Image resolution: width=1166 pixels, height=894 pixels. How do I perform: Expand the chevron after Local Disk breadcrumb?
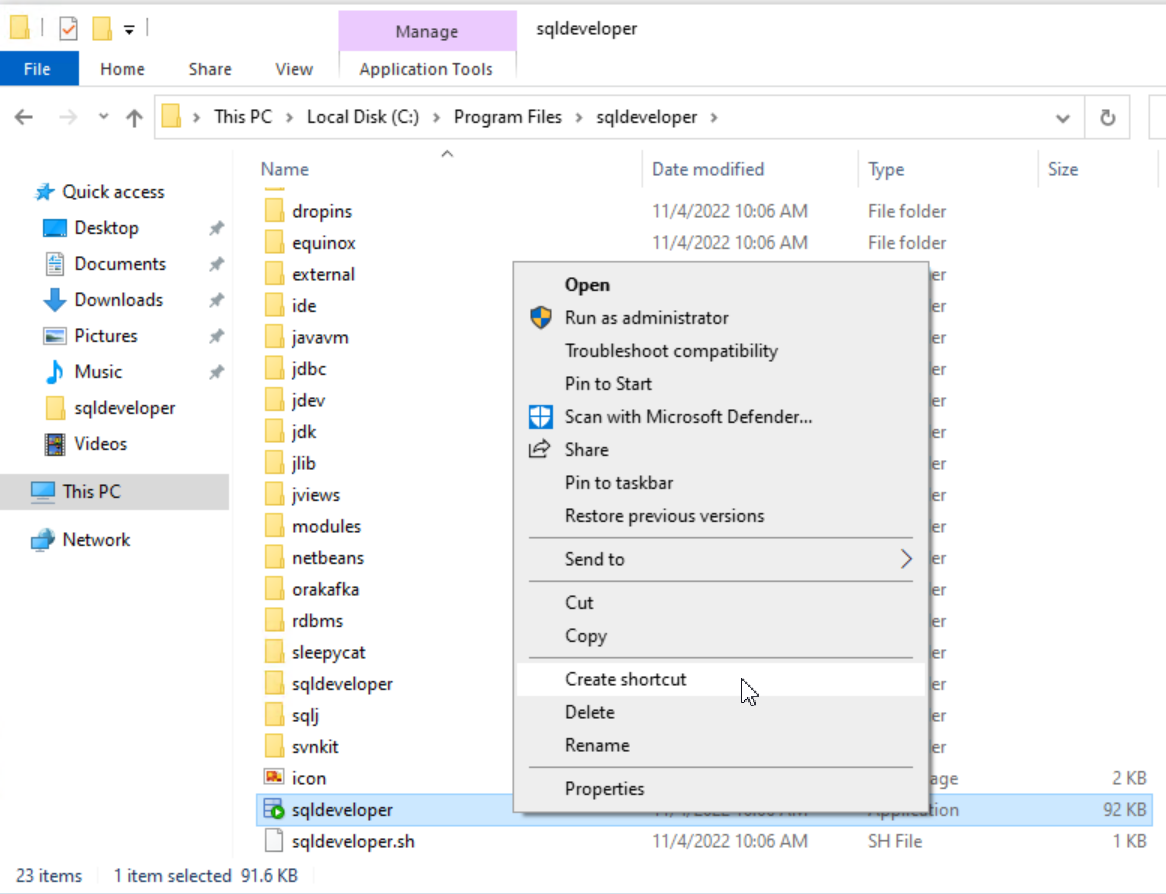click(x=437, y=118)
